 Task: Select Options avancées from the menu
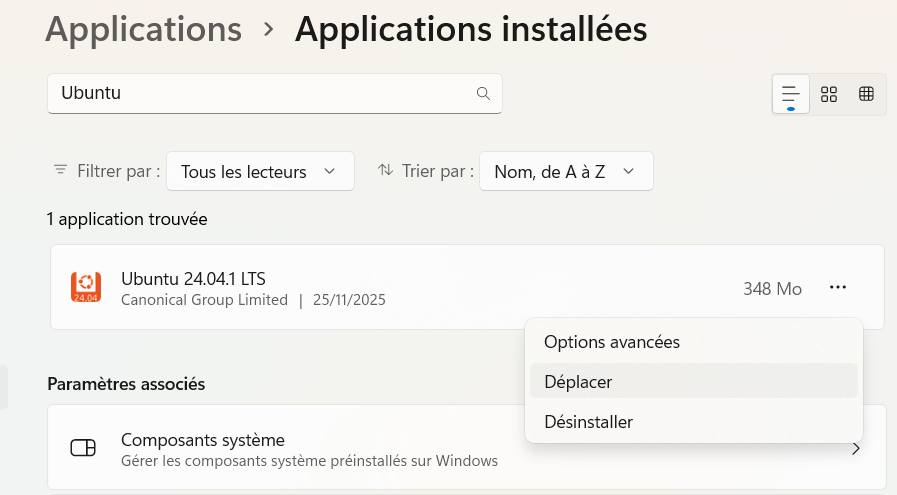[x=693, y=342]
